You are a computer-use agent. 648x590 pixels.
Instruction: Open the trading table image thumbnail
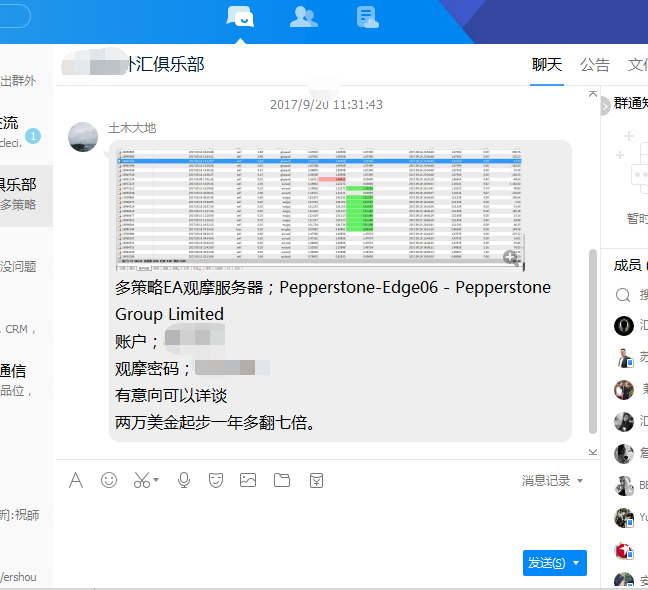(320, 209)
